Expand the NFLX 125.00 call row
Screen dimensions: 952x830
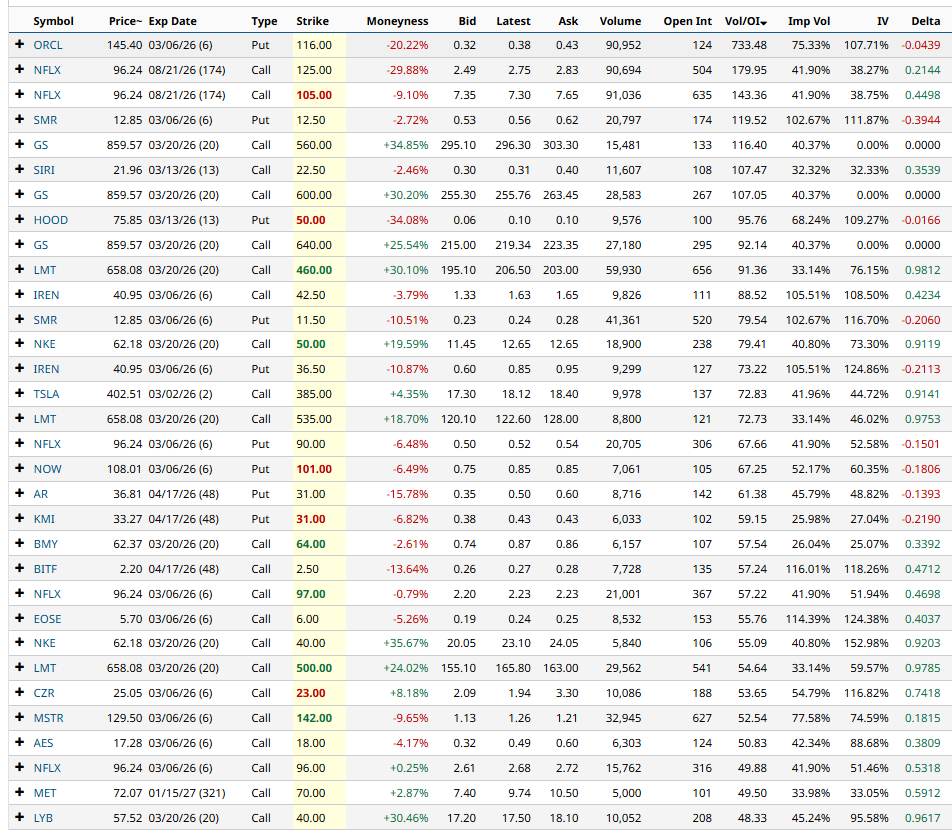click(19, 70)
